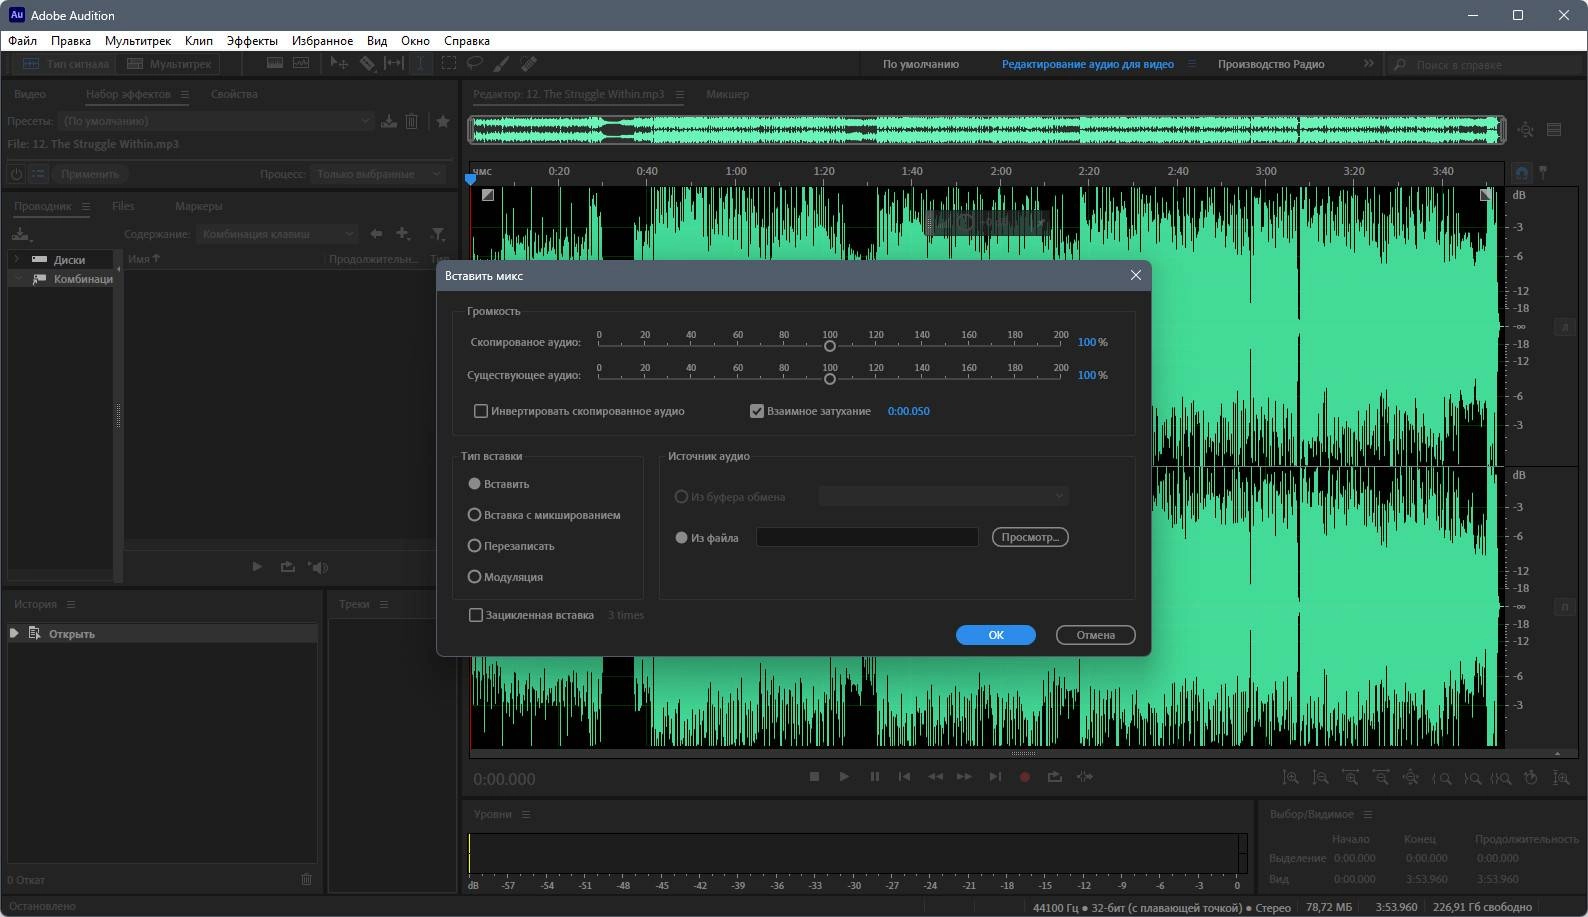Open Набор эффектов panel menu
This screenshot has height=917, width=1588.
click(184, 94)
